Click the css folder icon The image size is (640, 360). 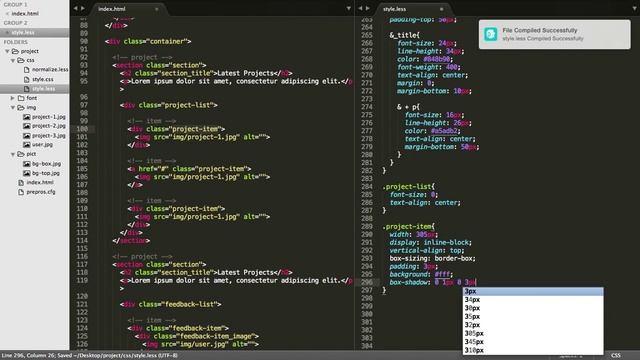pyautogui.click(x=21, y=60)
